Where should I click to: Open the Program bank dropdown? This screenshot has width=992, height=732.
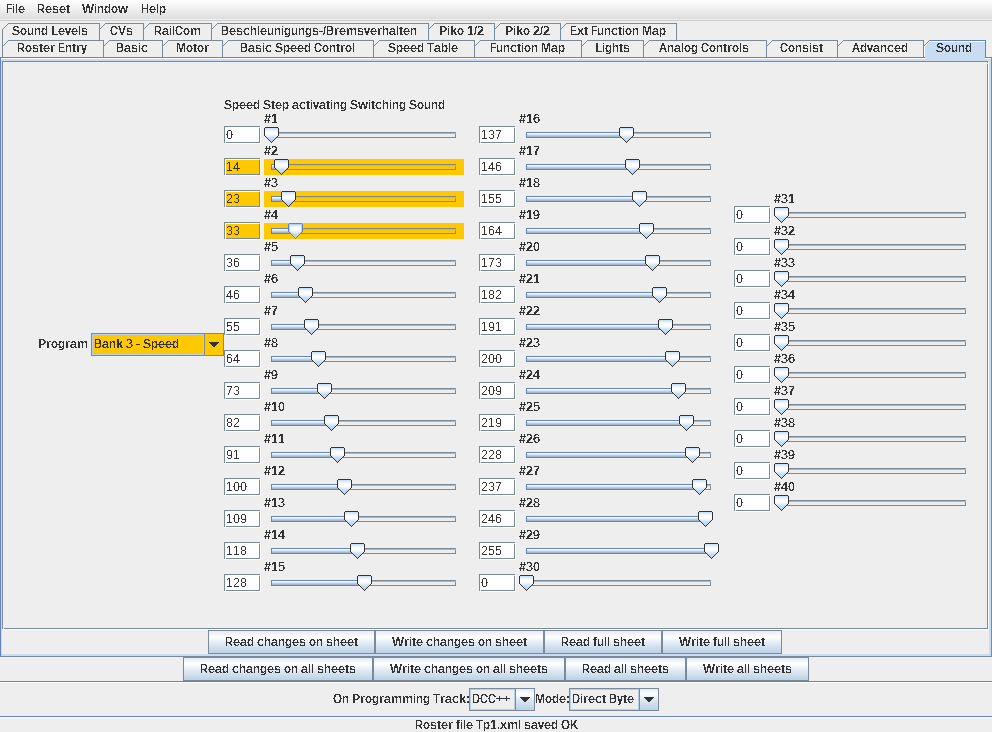[213, 344]
